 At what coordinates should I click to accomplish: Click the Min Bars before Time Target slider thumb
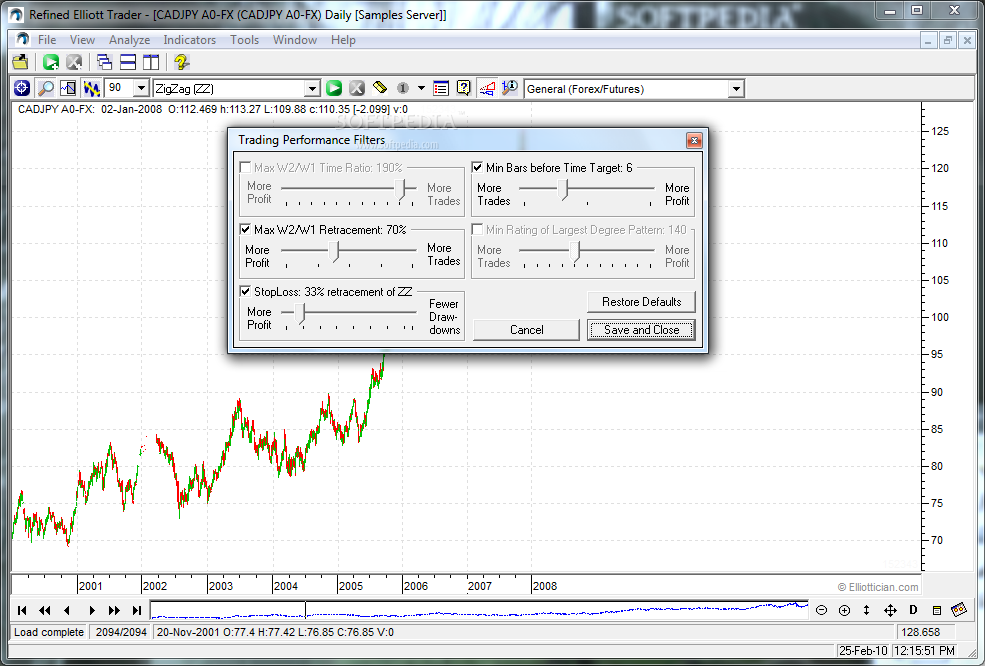(x=564, y=189)
